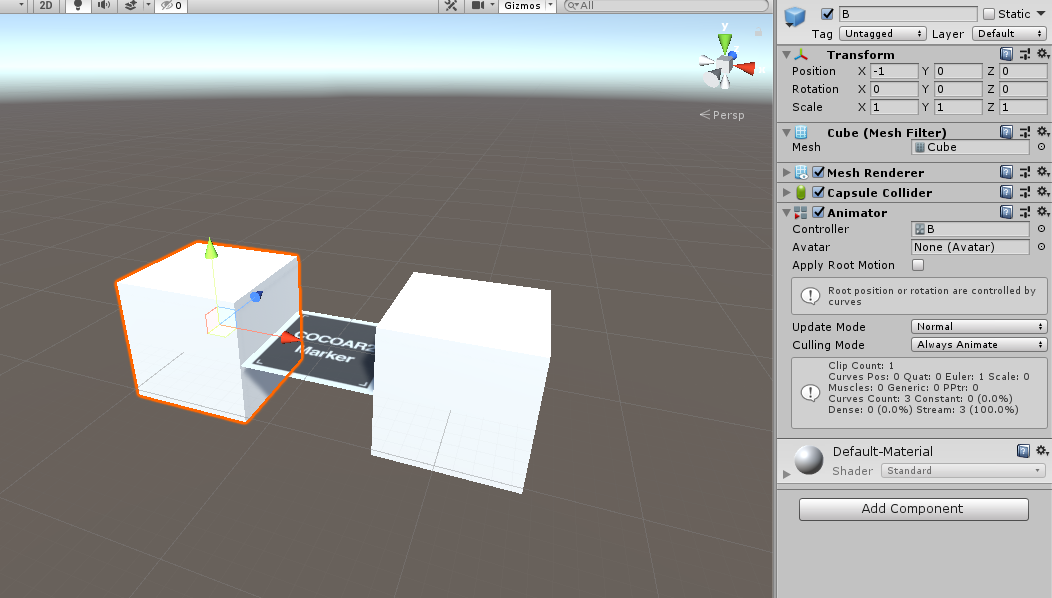The image size is (1052, 598).
Task: Click the Position X field
Action: tap(894, 70)
